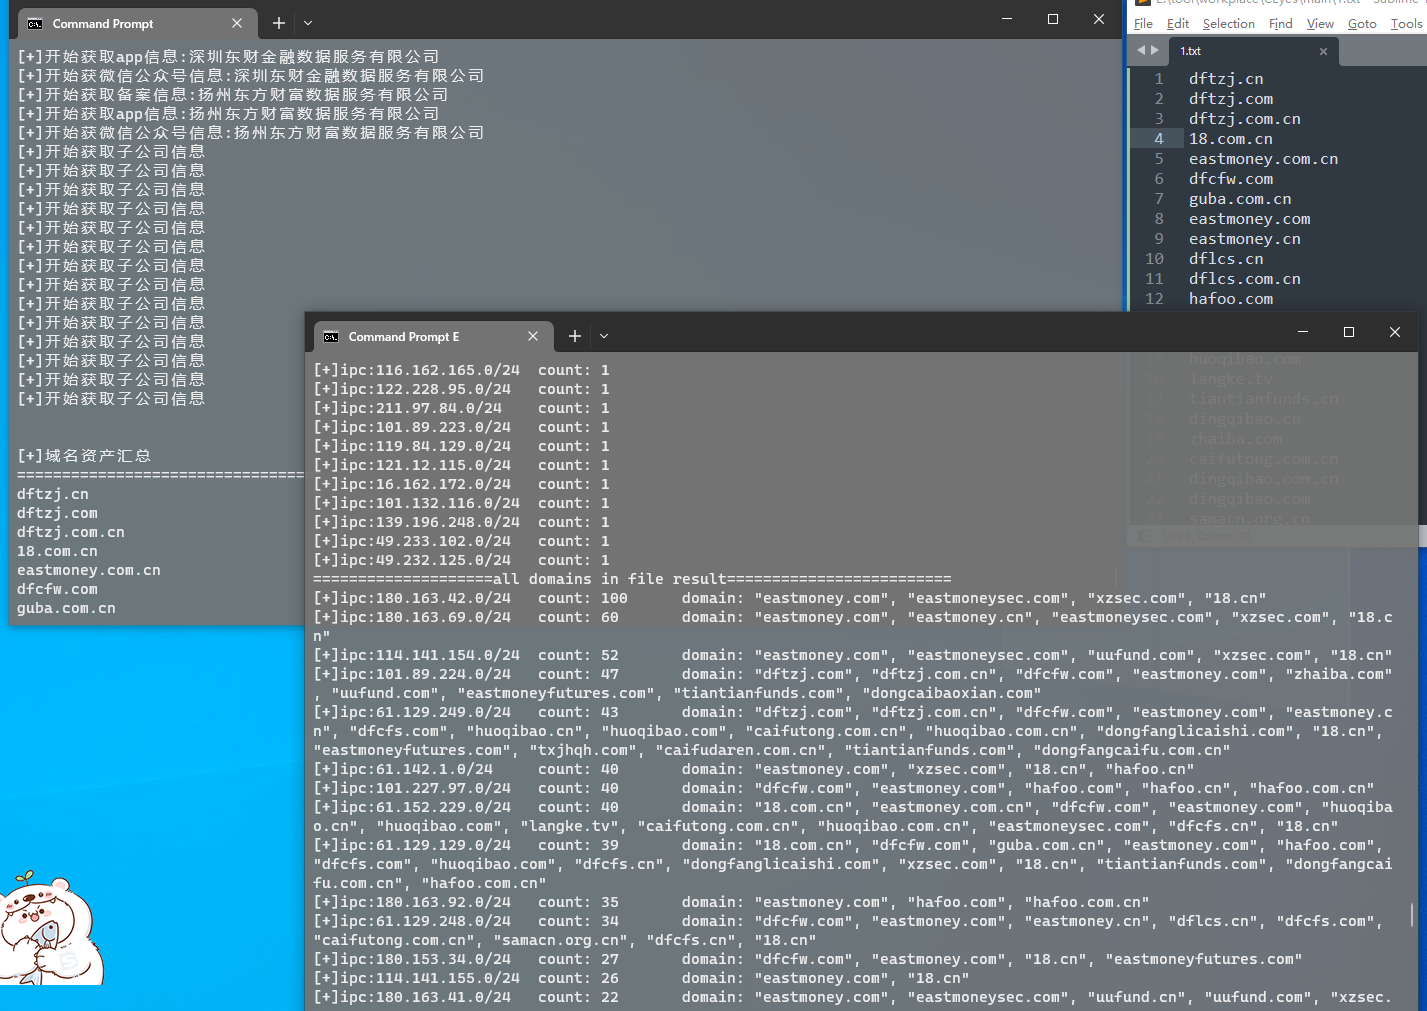Open the Selection menu in Sublime Text
The width and height of the screenshot is (1427, 1011).
(x=1229, y=24)
